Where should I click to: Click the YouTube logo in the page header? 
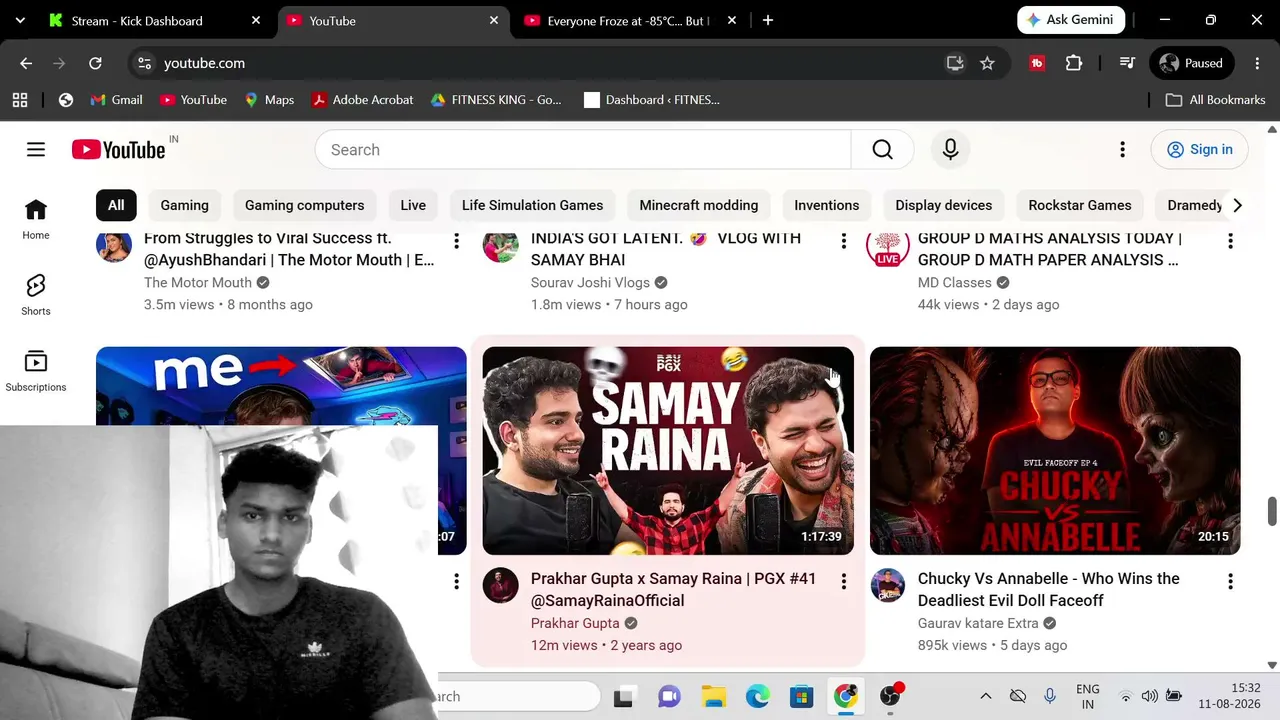118,150
